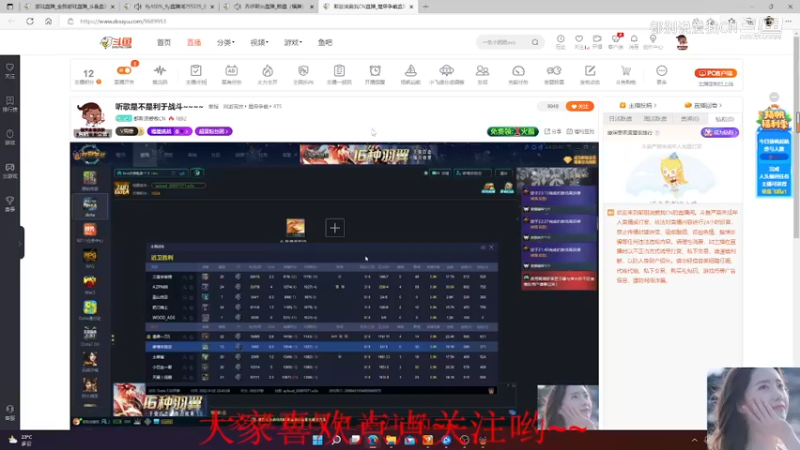Expand the 游戏 games dropdown
Viewport: 800px width, 450px height.
click(293, 42)
